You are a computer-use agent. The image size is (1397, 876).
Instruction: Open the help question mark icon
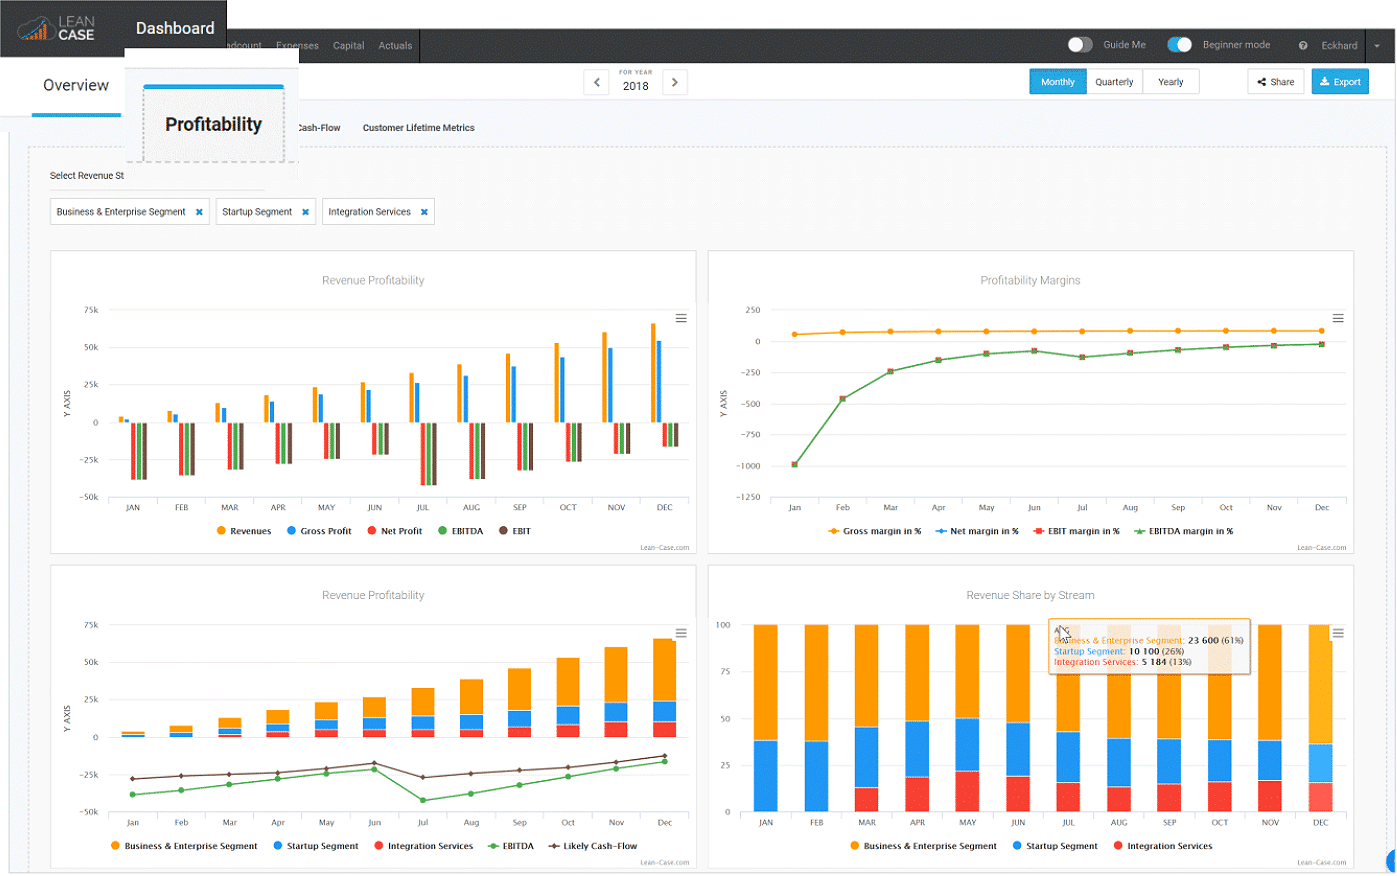(x=1303, y=46)
